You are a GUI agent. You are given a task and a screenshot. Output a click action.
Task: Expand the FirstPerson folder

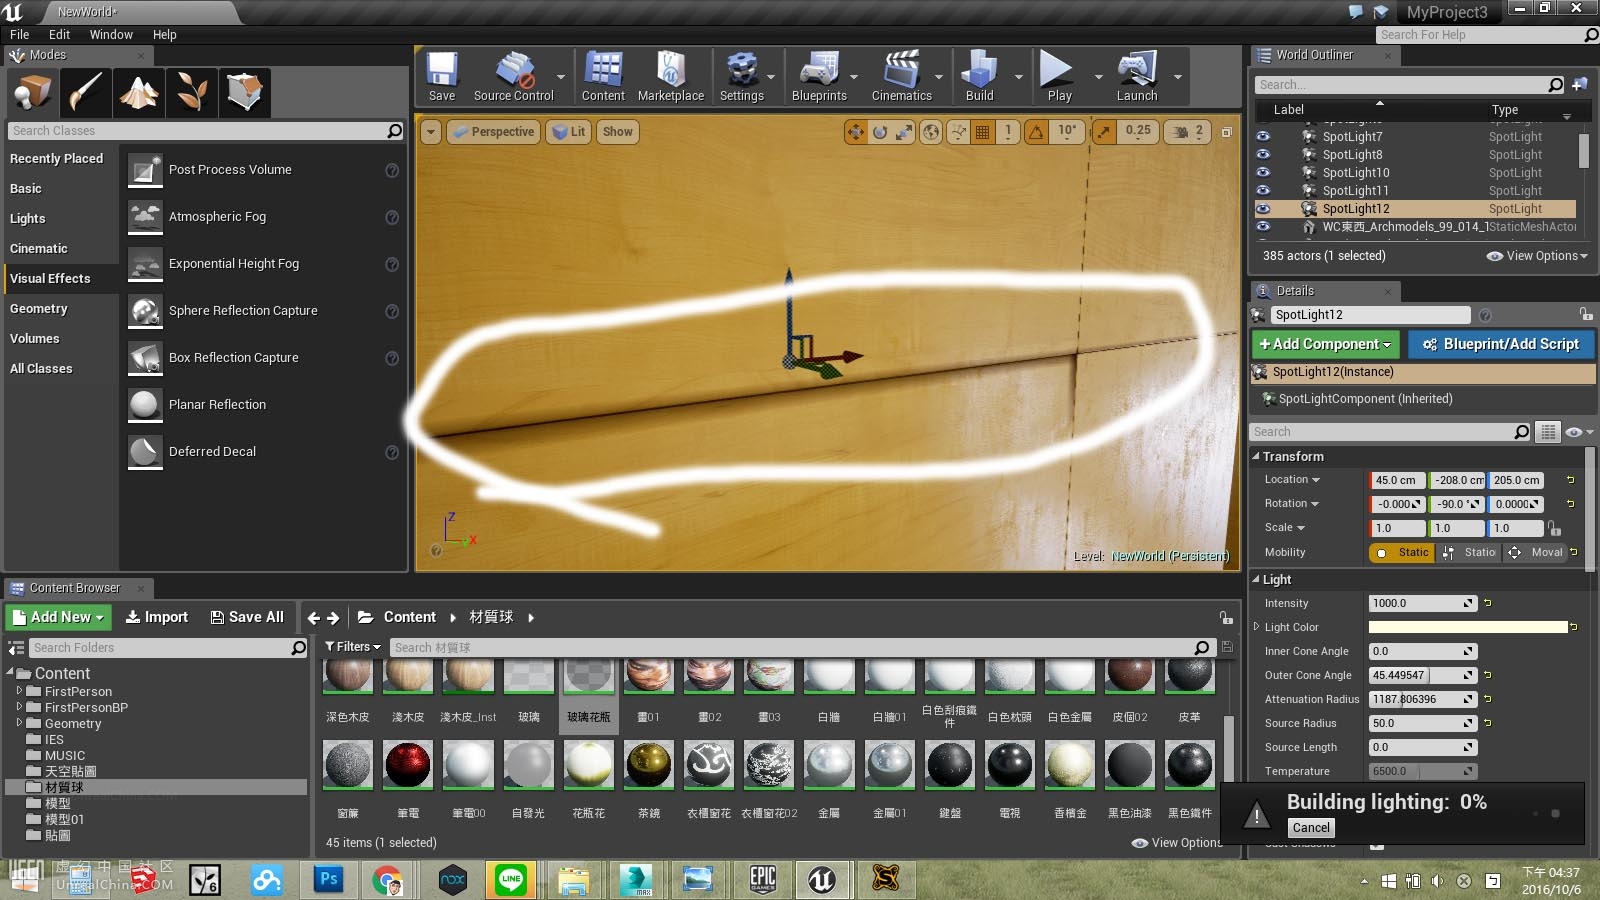click(x=19, y=691)
